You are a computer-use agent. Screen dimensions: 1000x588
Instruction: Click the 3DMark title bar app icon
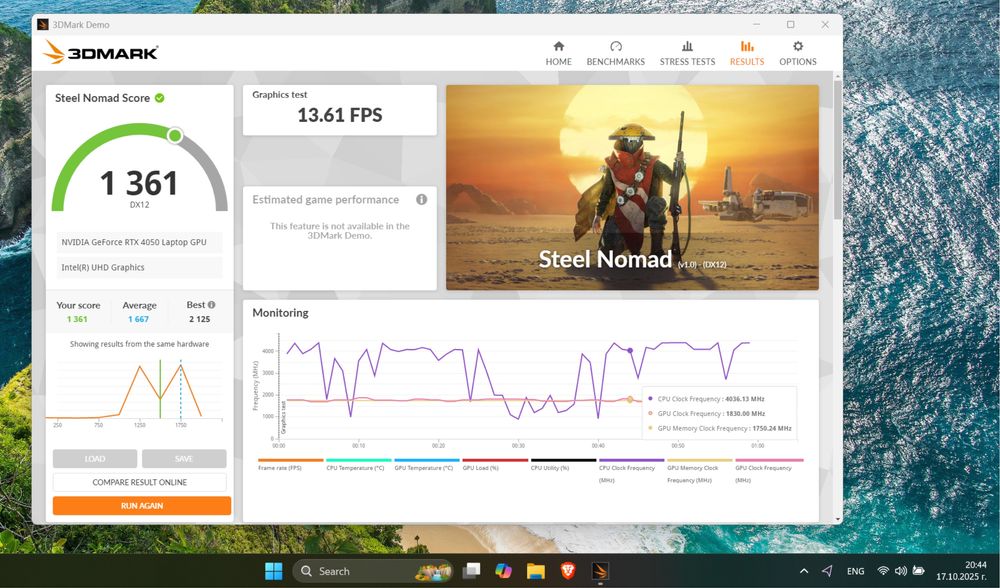[43, 24]
